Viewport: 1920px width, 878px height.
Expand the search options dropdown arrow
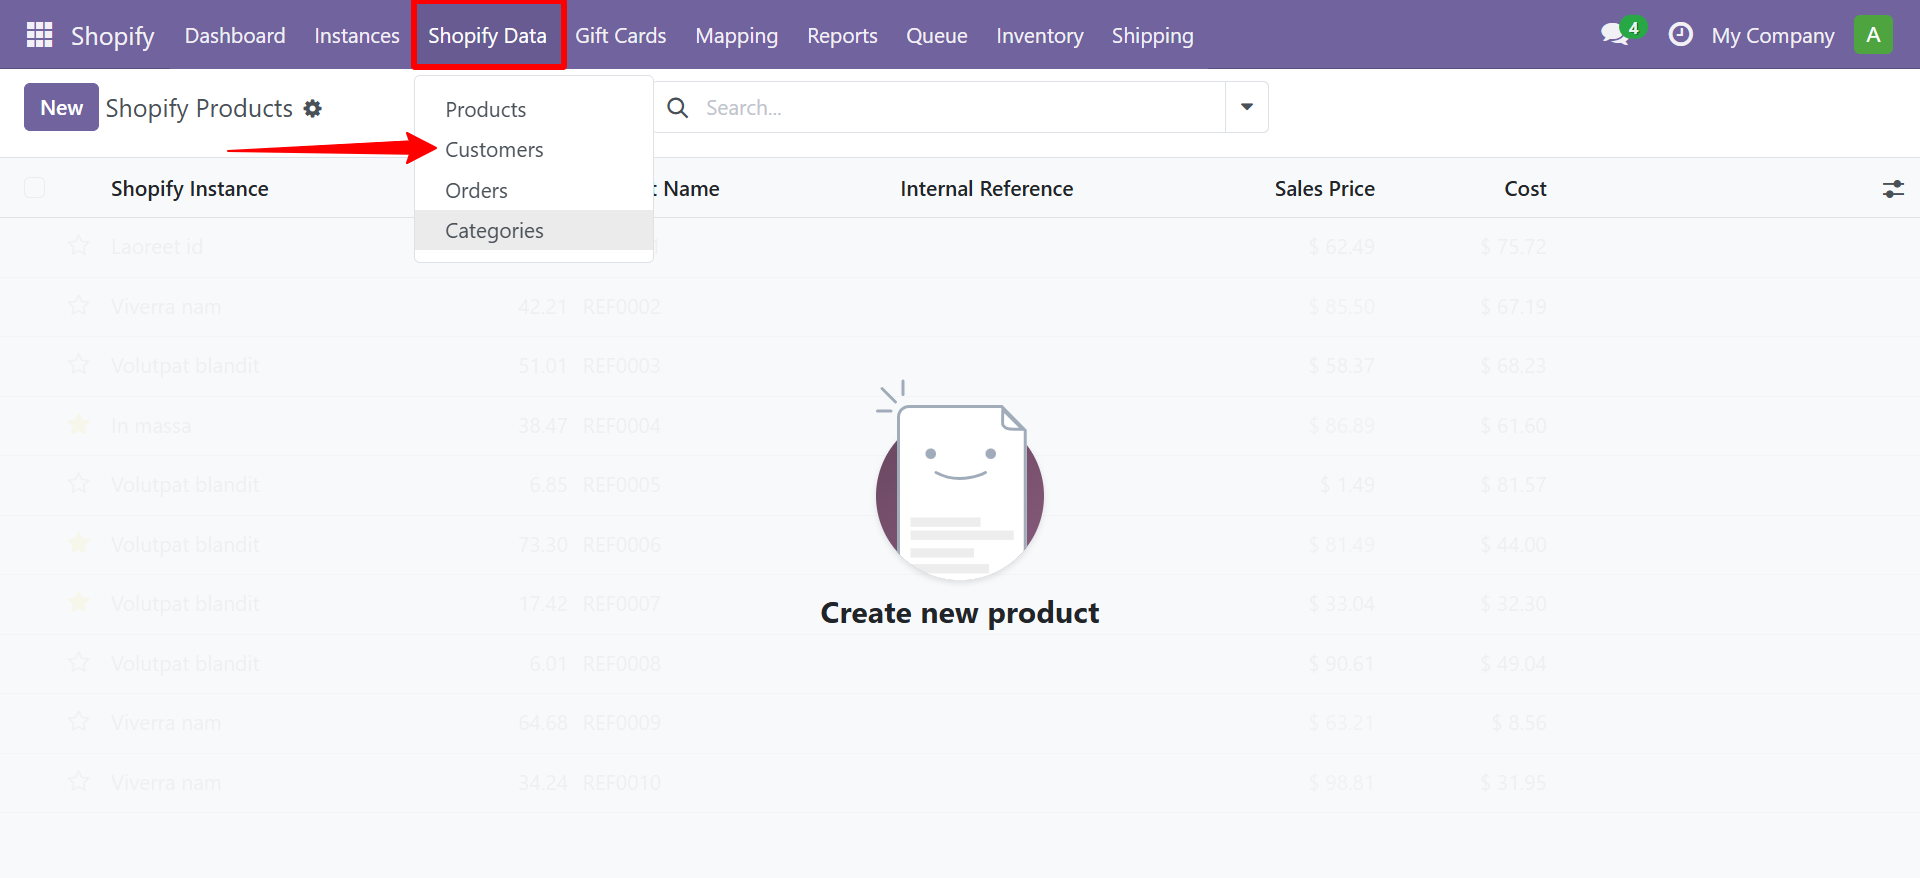[1247, 107]
